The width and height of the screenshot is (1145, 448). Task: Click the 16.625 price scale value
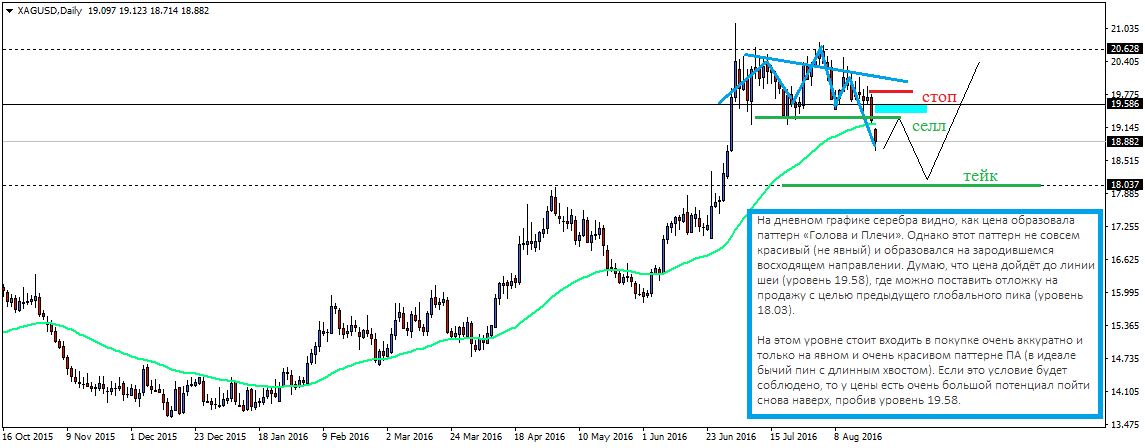pos(1125,260)
